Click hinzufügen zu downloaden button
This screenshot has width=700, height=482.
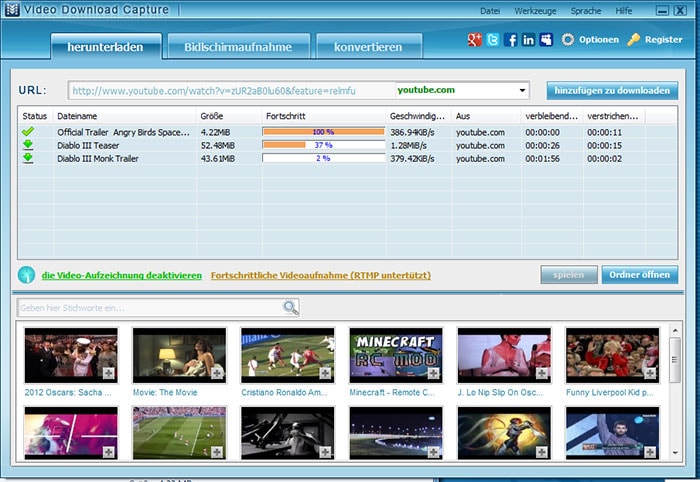[612, 91]
